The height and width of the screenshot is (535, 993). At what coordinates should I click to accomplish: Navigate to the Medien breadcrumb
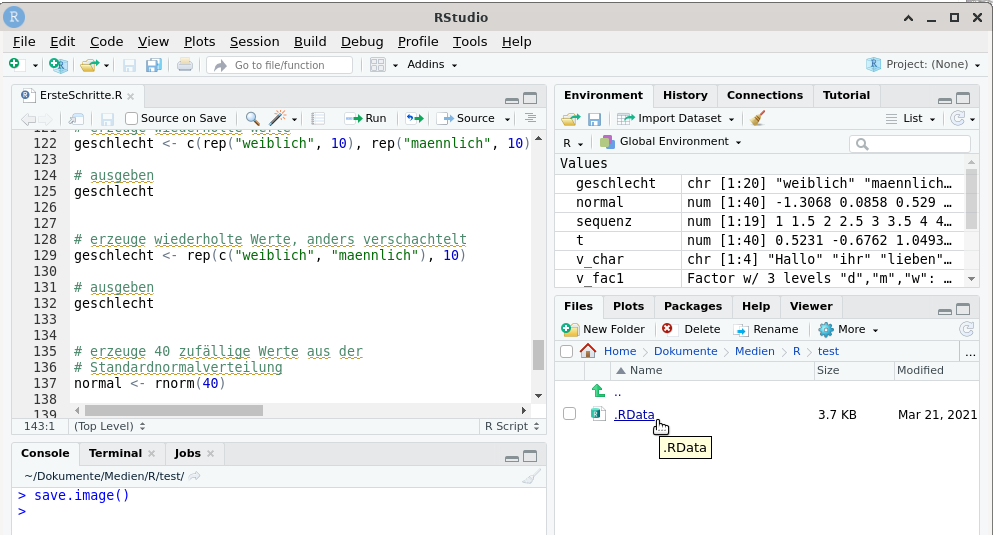[x=754, y=351]
